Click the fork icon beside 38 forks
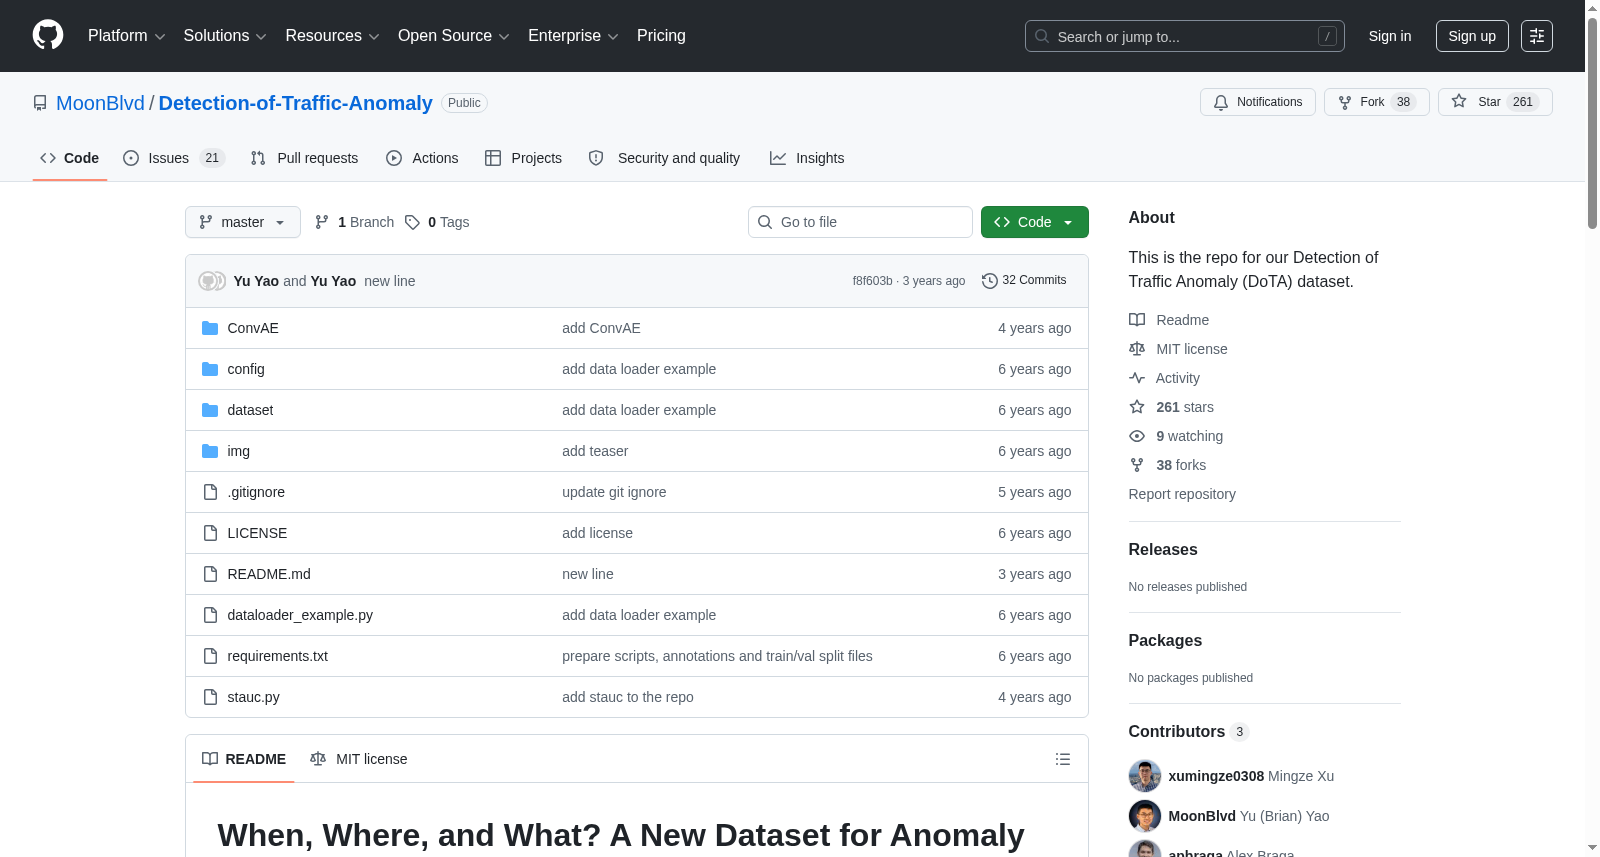The width and height of the screenshot is (1600, 857). click(x=1137, y=465)
